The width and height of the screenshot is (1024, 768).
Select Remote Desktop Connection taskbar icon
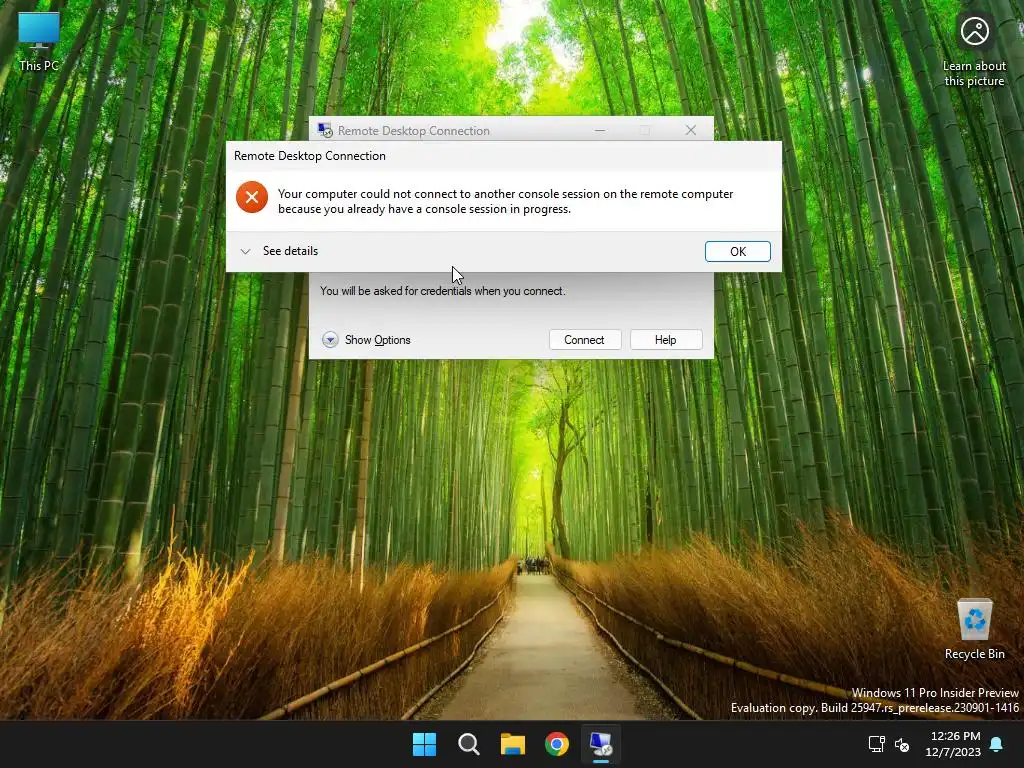[x=601, y=744]
